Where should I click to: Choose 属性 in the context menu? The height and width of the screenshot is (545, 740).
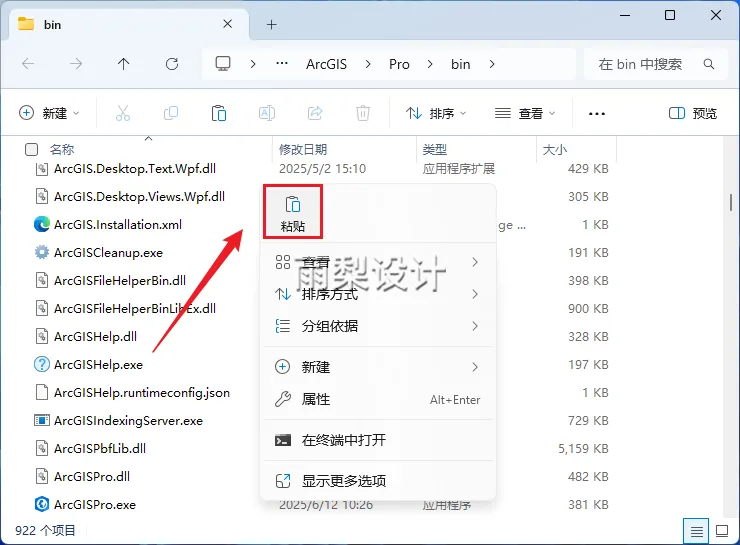pyautogui.click(x=378, y=399)
